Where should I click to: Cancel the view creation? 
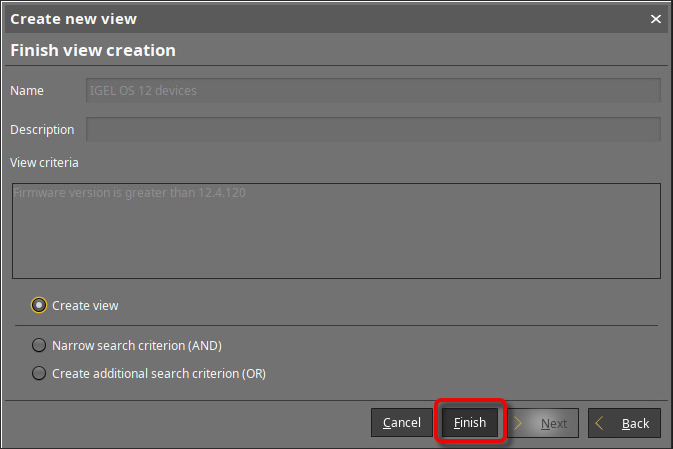point(402,423)
